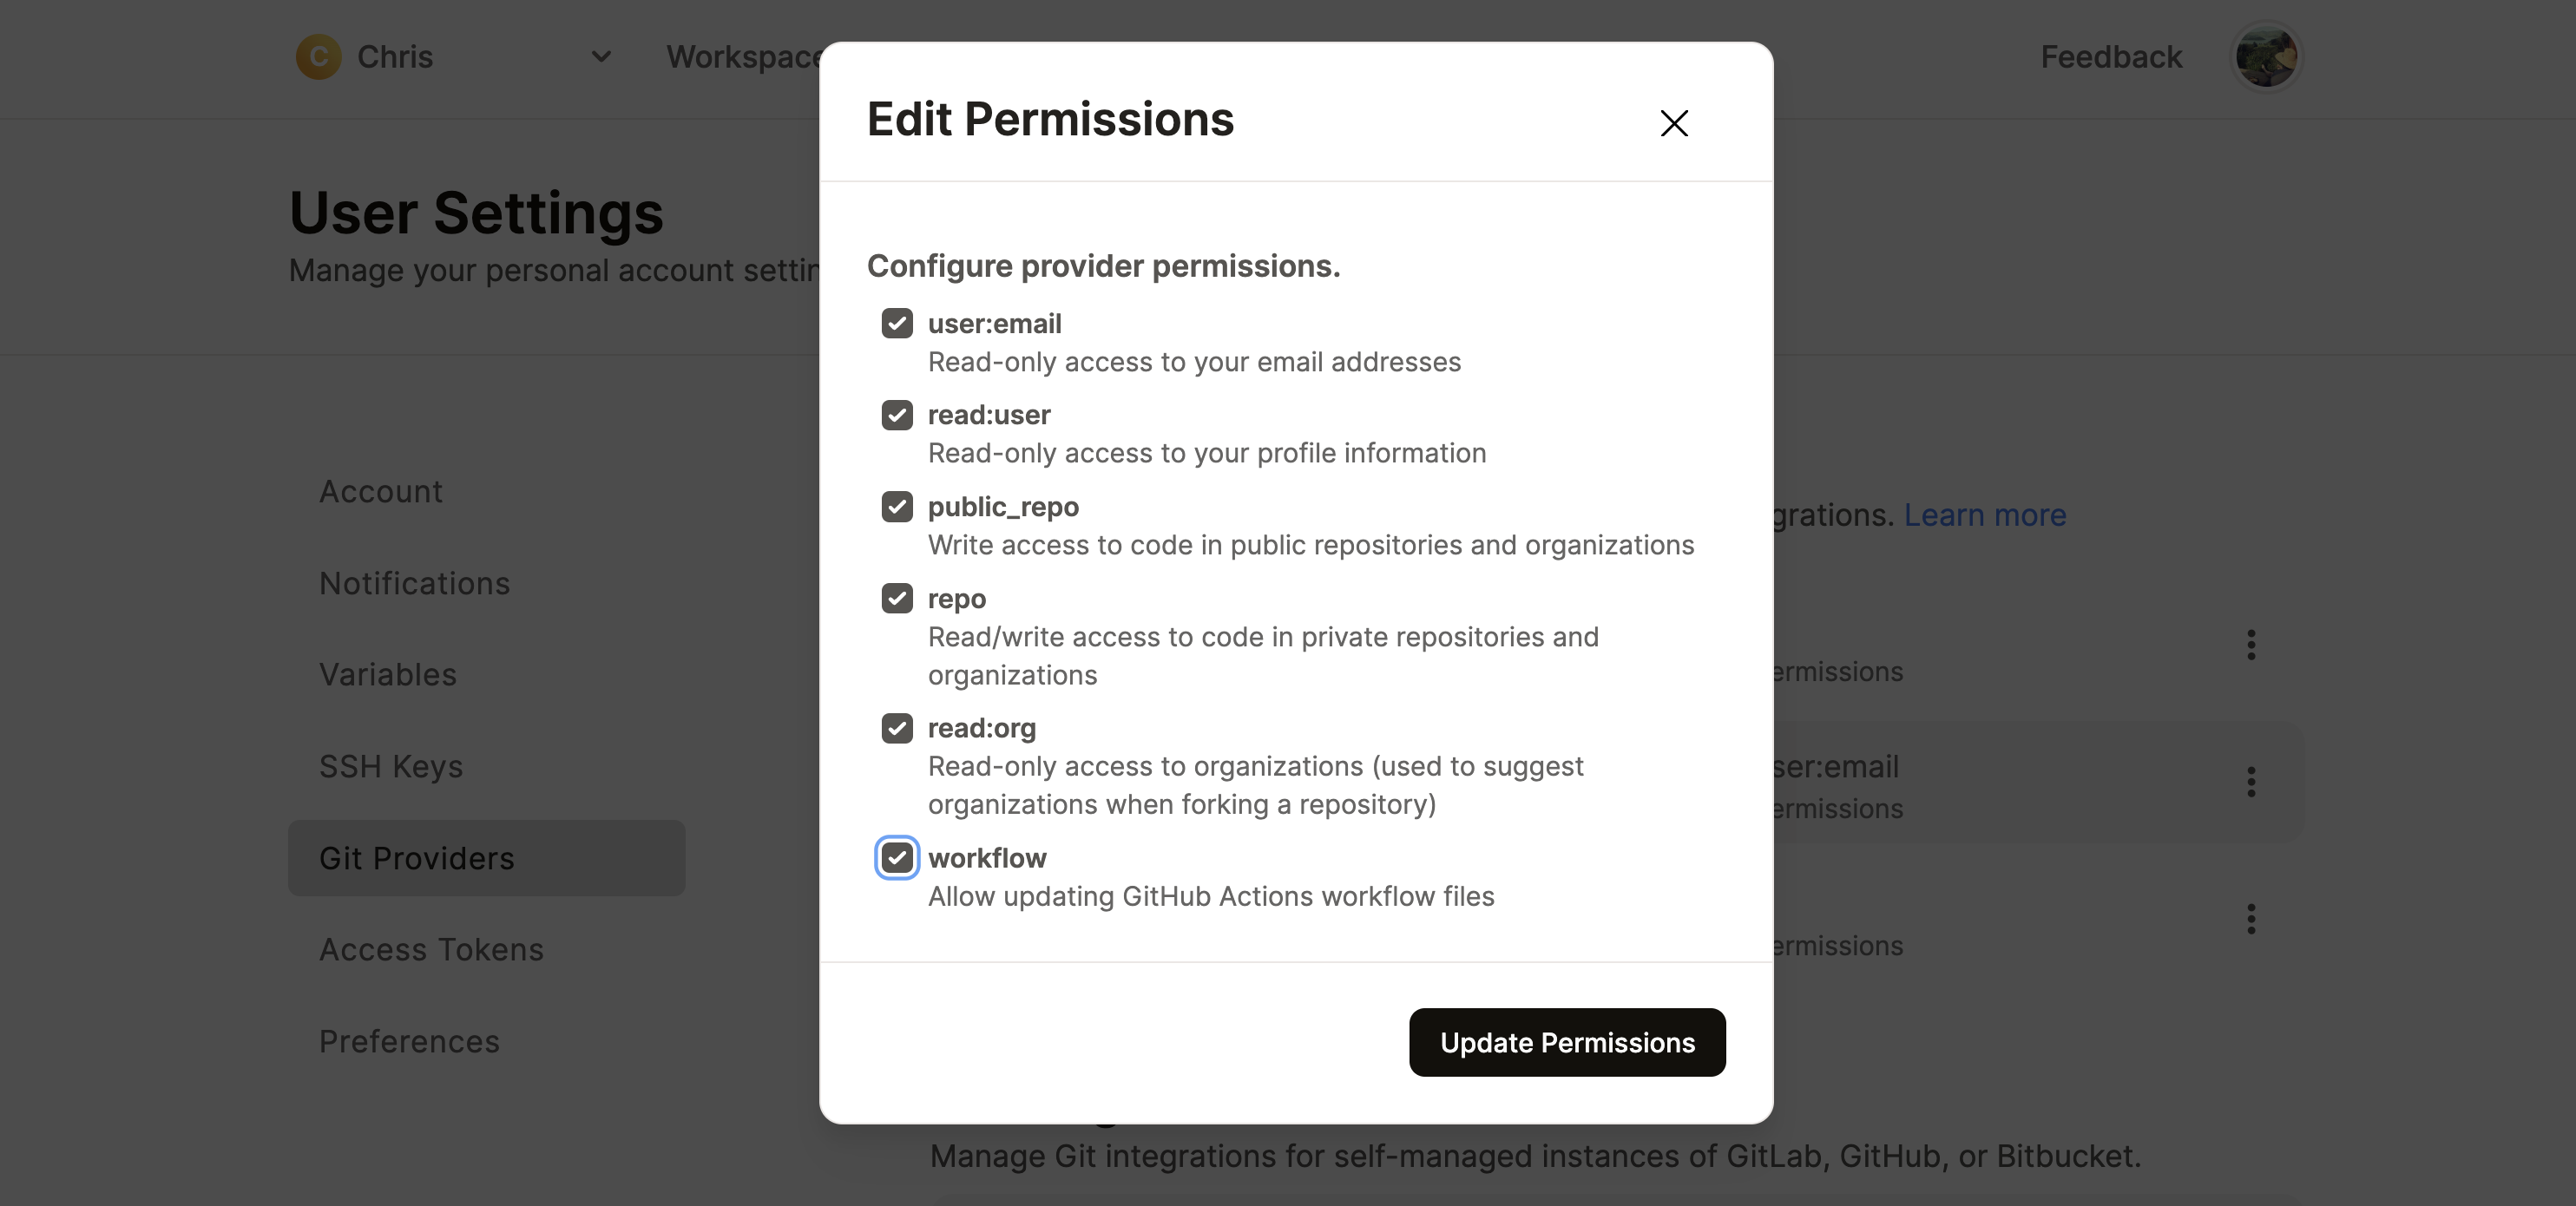The height and width of the screenshot is (1206, 2576).
Task: Click Feedback in the top bar
Action: (x=2110, y=56)
